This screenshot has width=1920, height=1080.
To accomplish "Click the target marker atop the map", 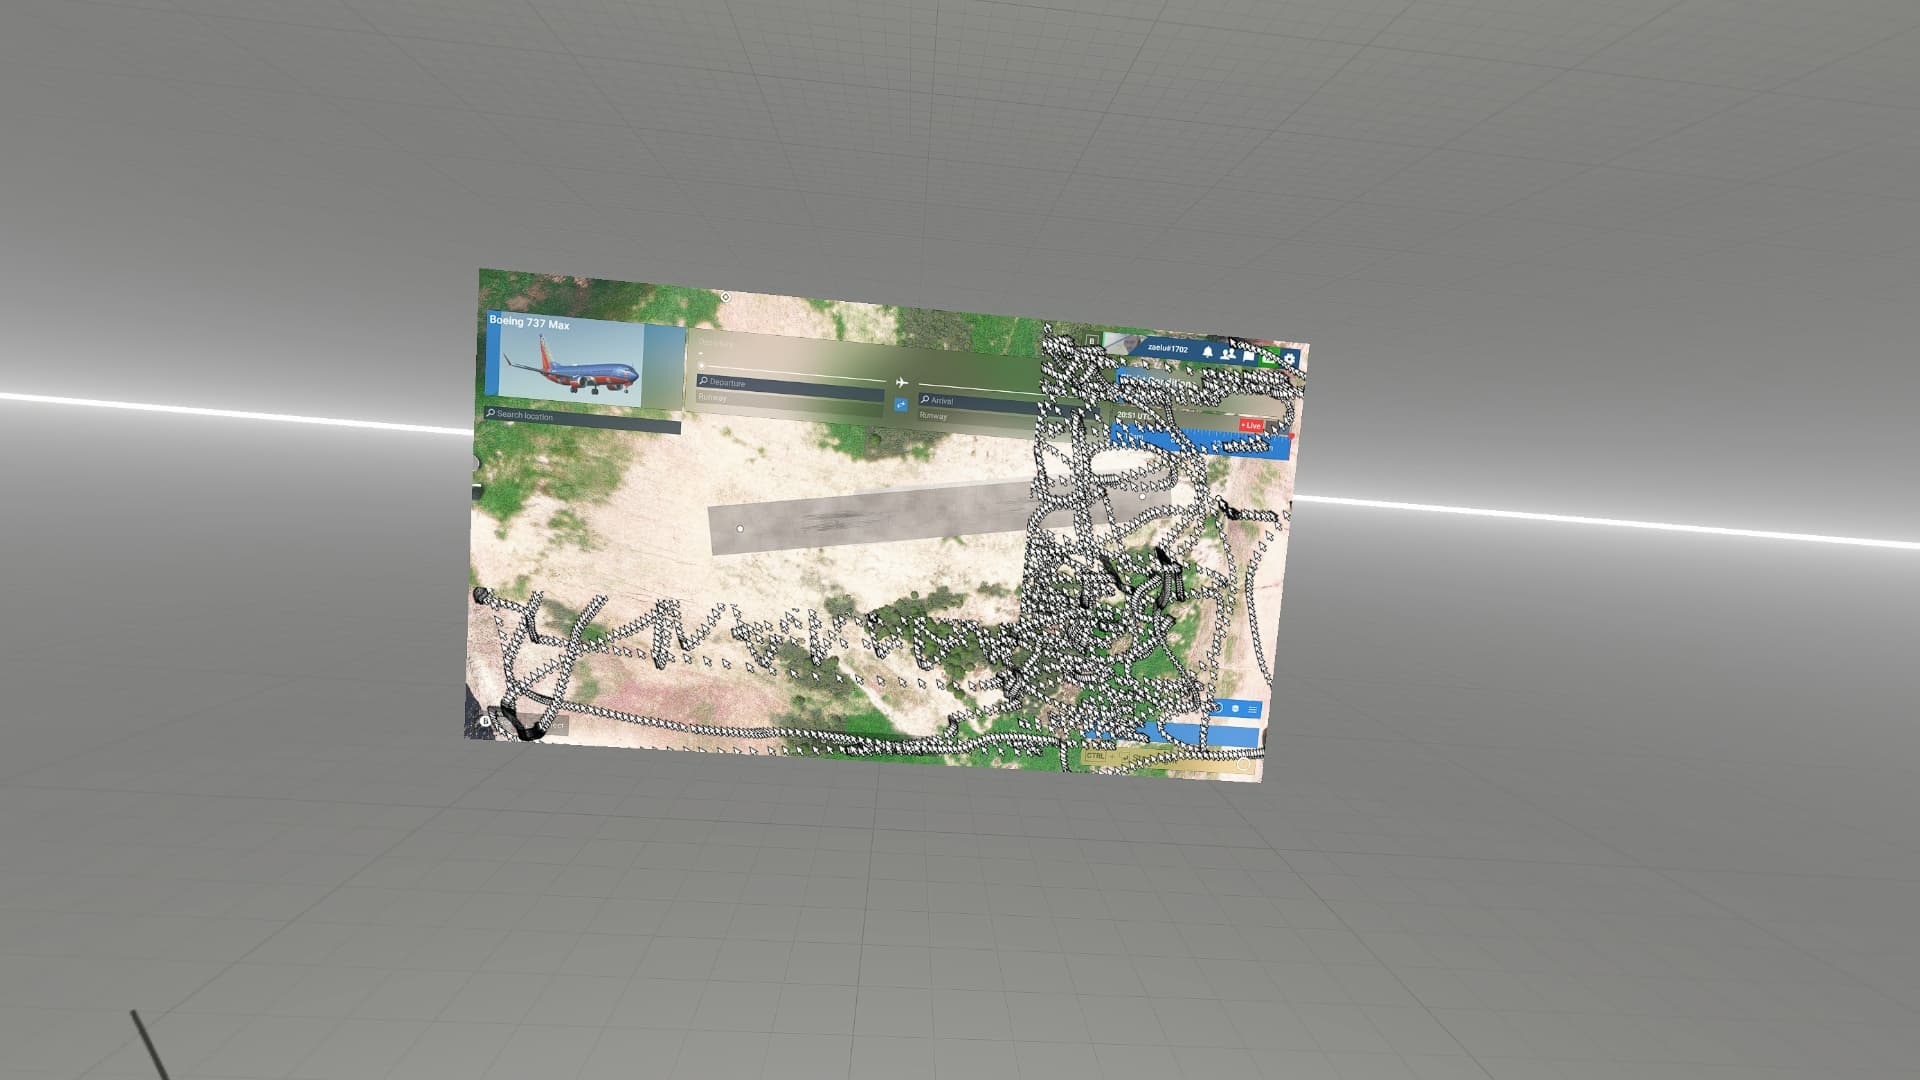I will coord(725,297).
